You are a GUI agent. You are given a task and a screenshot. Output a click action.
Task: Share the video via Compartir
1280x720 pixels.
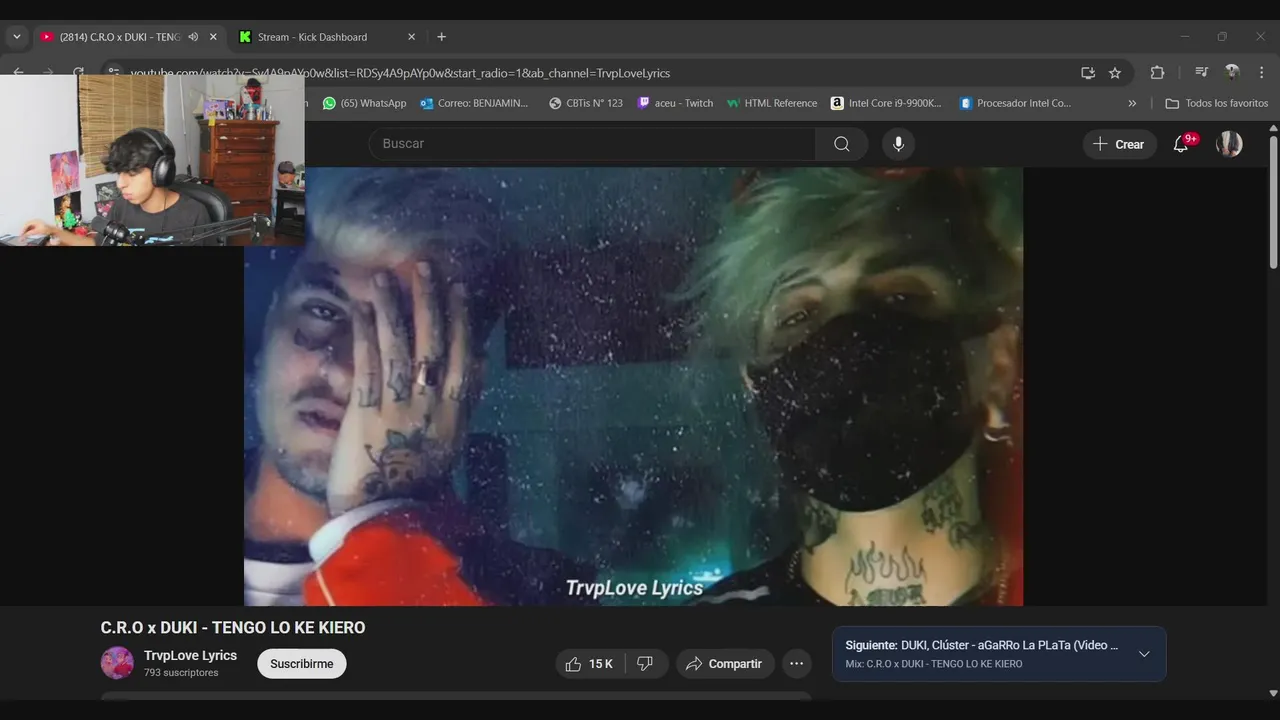[724, 664]
